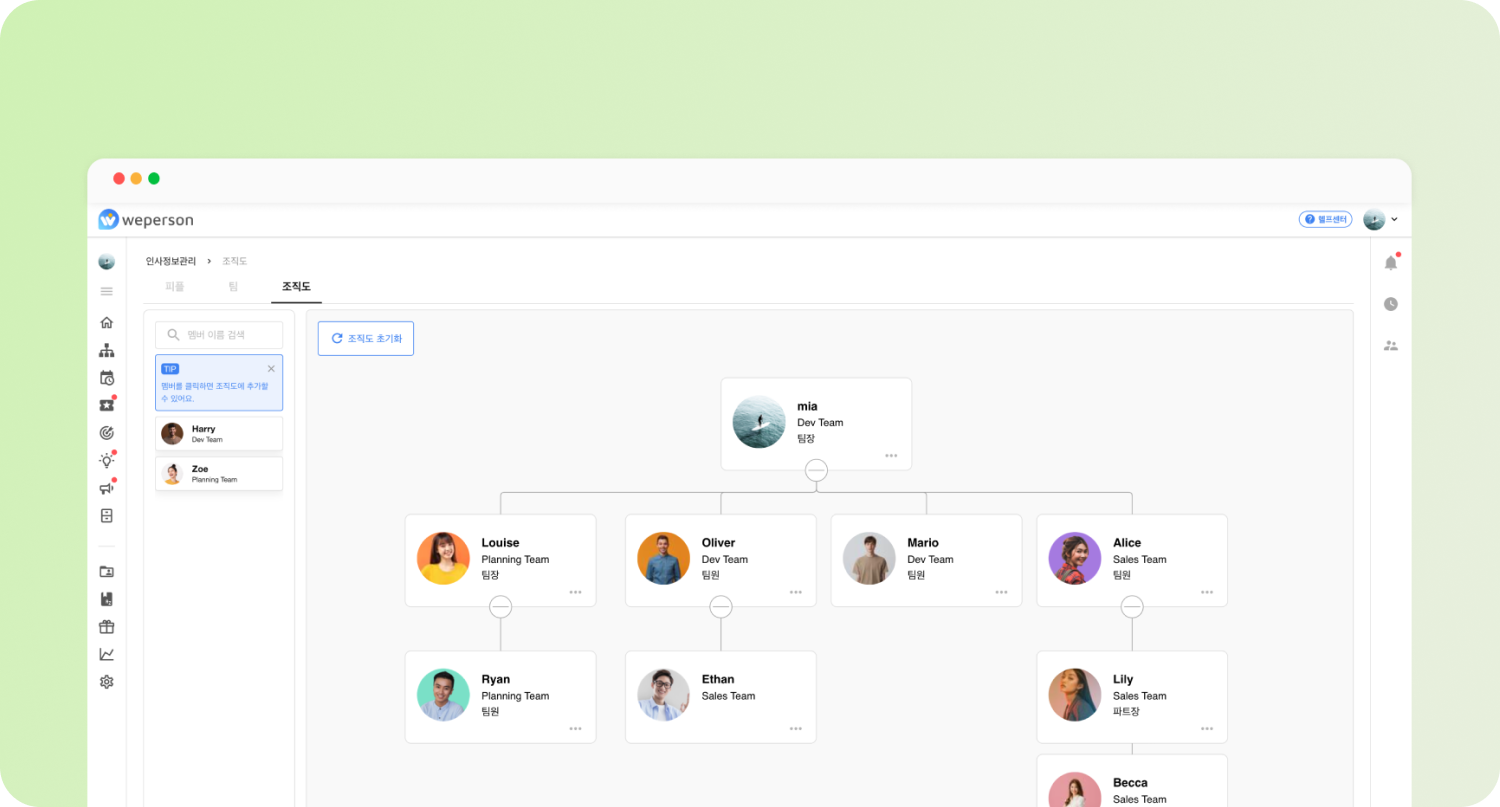
Task: Open the more options menu on Alice's card
Action: 1207,592
